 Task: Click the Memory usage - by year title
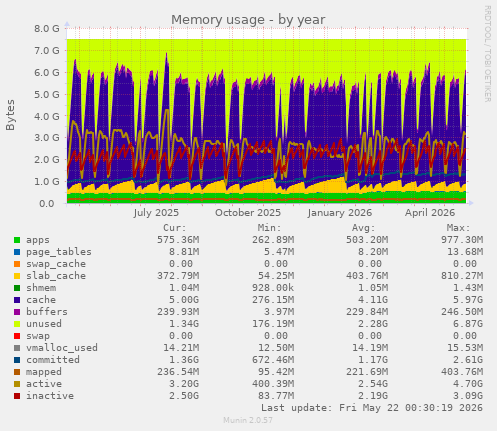(248, 19)
